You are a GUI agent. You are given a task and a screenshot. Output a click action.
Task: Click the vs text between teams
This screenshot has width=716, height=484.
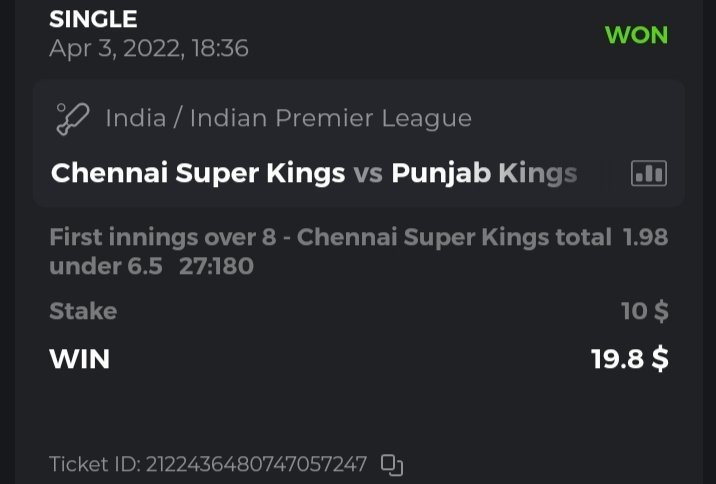pos(368,173)
